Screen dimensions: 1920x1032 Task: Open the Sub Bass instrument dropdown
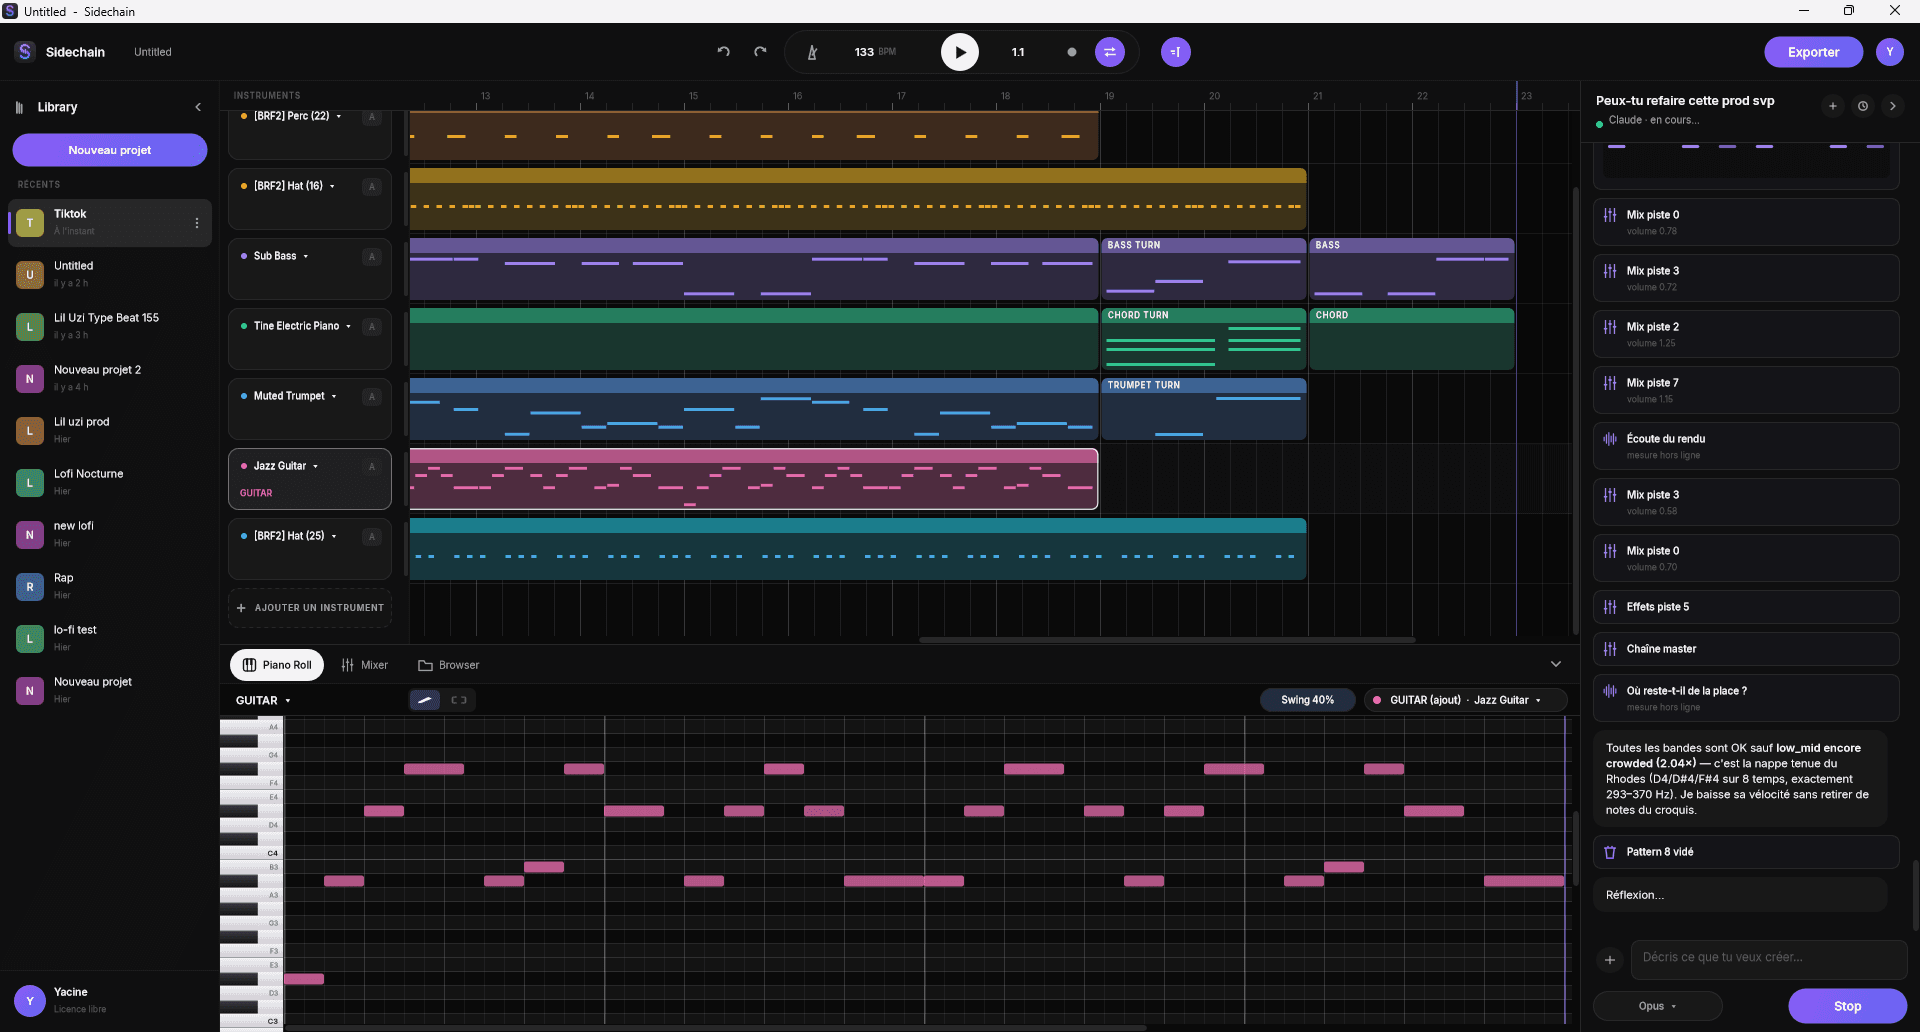[x=306, y=256]
